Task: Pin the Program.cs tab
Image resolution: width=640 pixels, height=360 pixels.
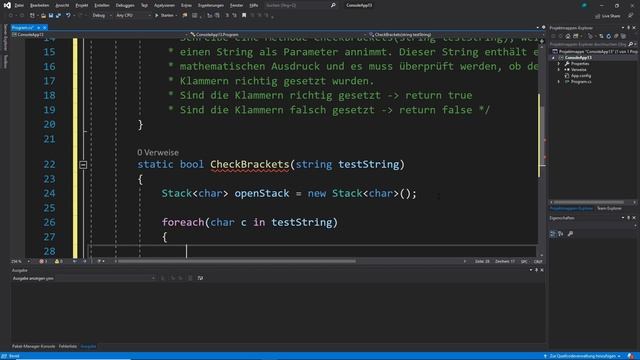Action: [x=38, y=28]
